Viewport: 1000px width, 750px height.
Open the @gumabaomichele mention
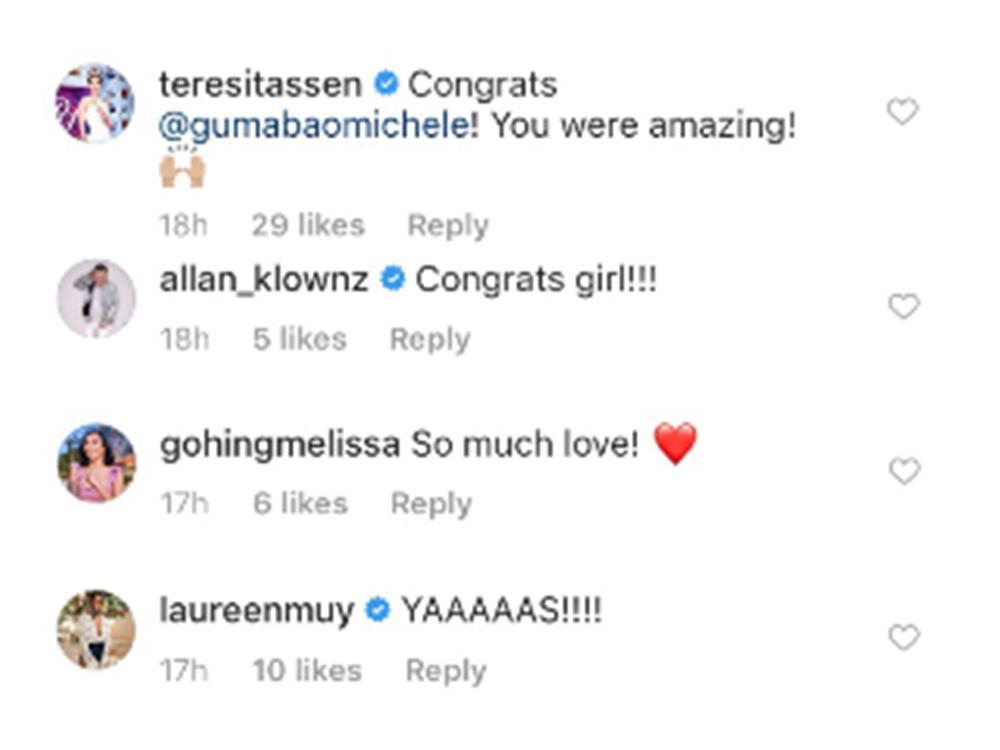[314, 128]
